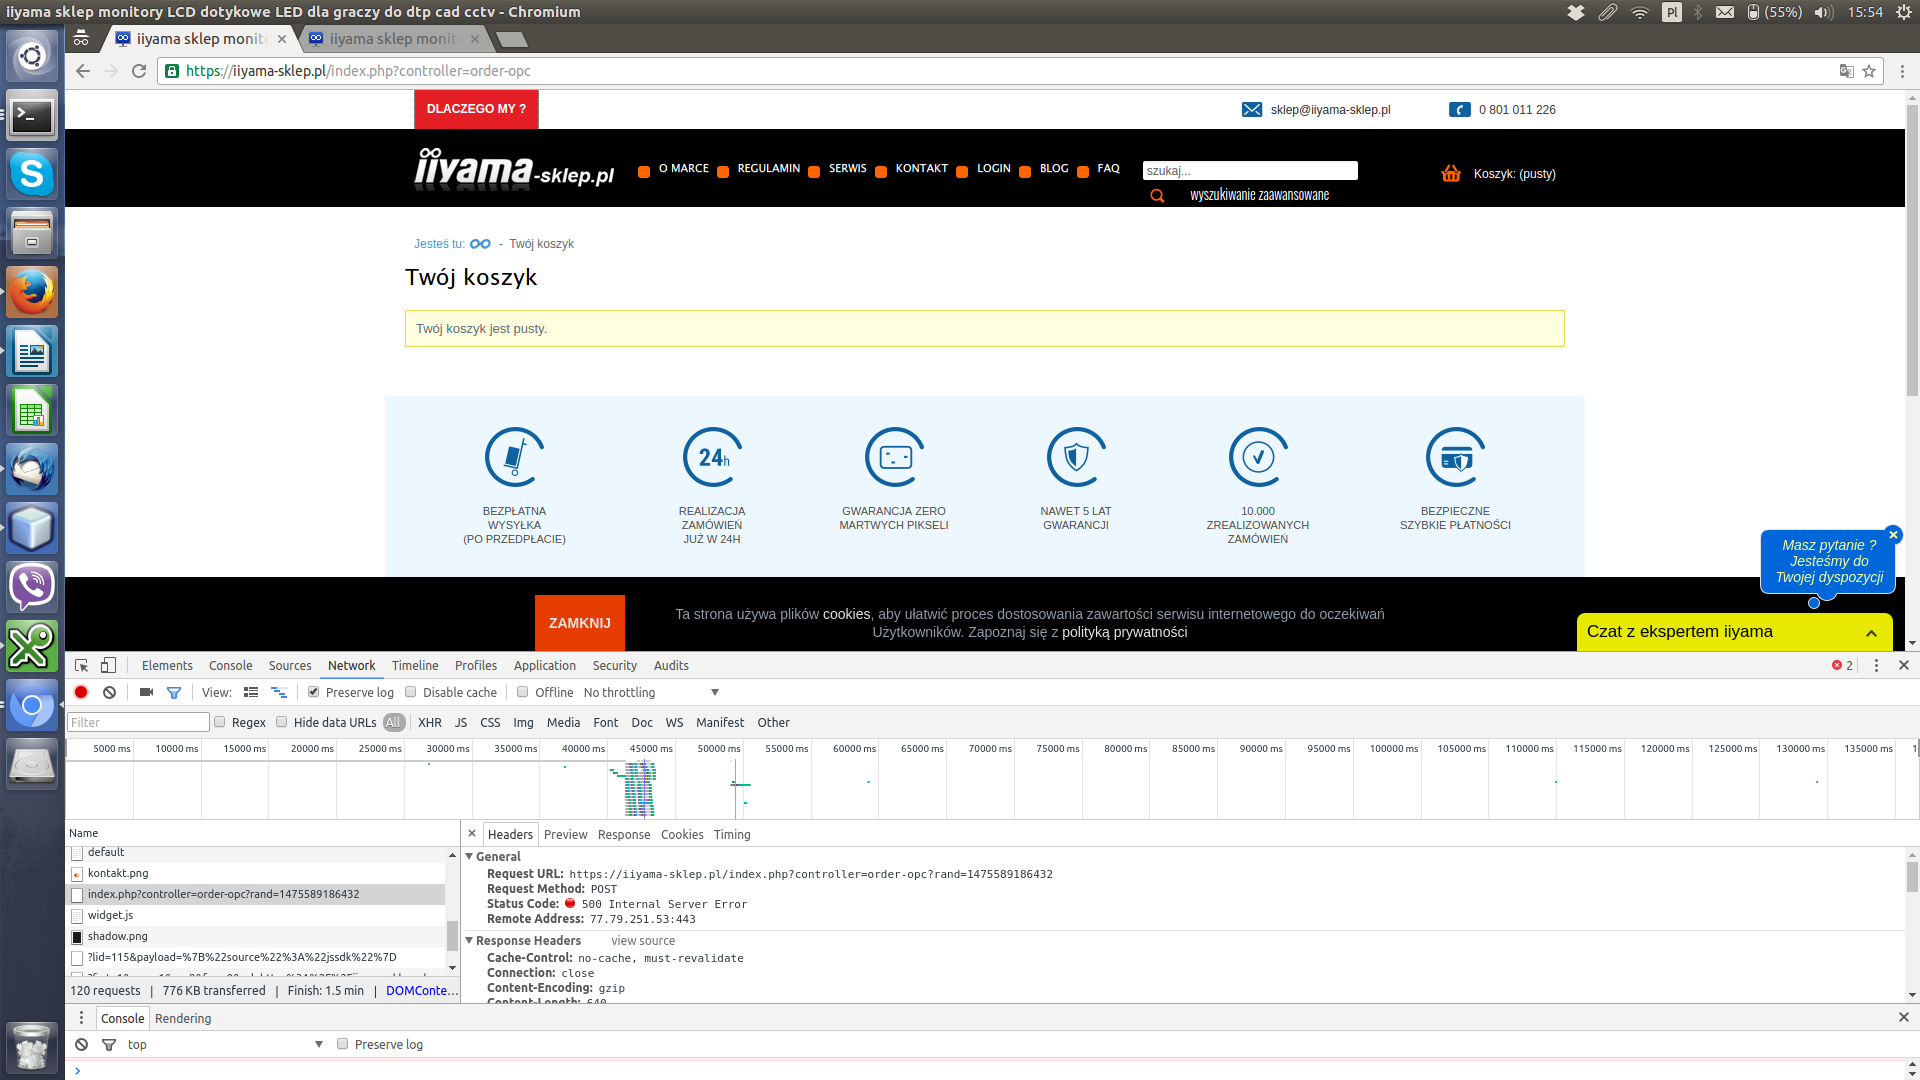This screenshot has height=1080, width=1920.
Task: Click the network Filter input field
Action: click(x=138, y=722)
